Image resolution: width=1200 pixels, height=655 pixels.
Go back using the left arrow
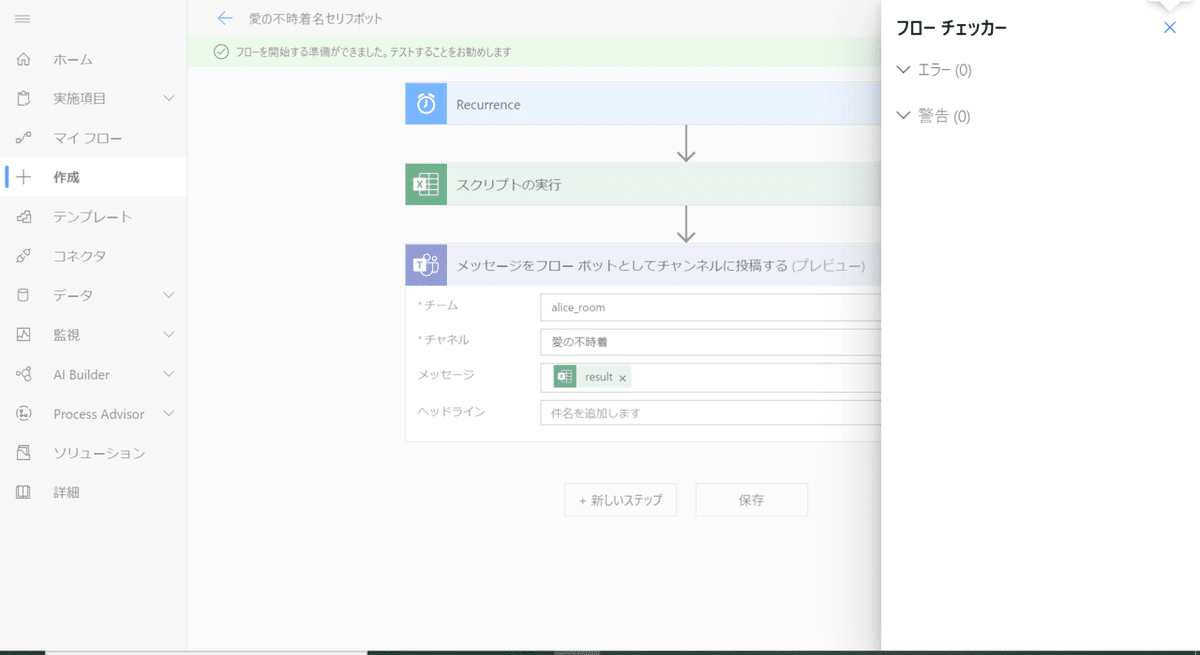(x=225, y=18)
